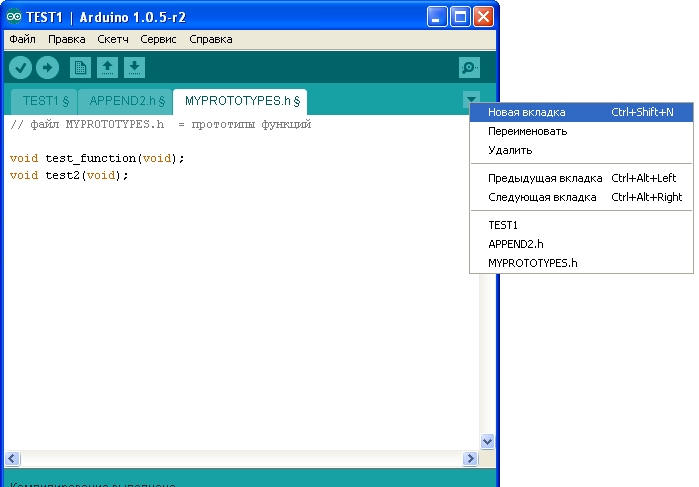Click the line void test2(void);

tap(69, 175)
